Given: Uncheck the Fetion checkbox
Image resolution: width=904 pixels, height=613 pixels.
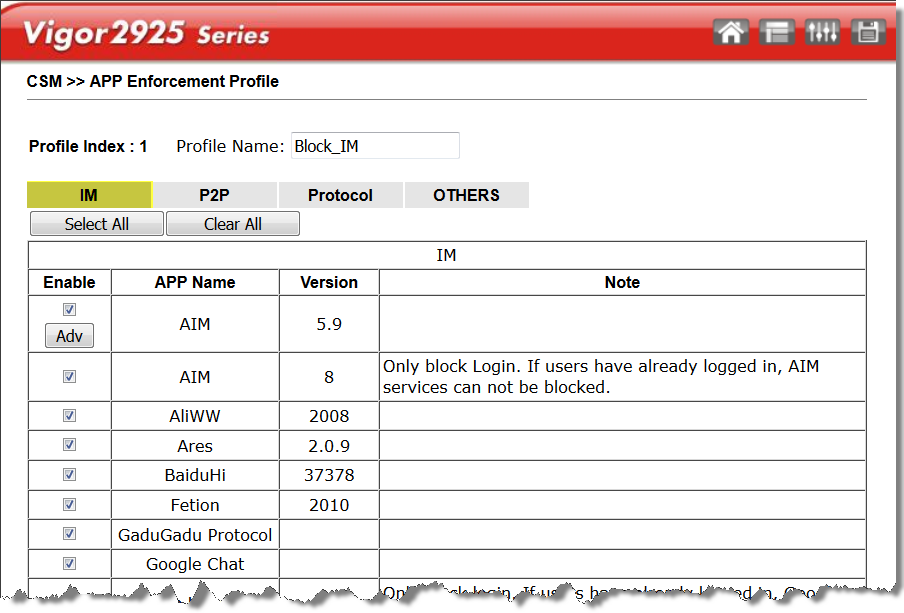Looking at the screenshot, I should [69, 505].
